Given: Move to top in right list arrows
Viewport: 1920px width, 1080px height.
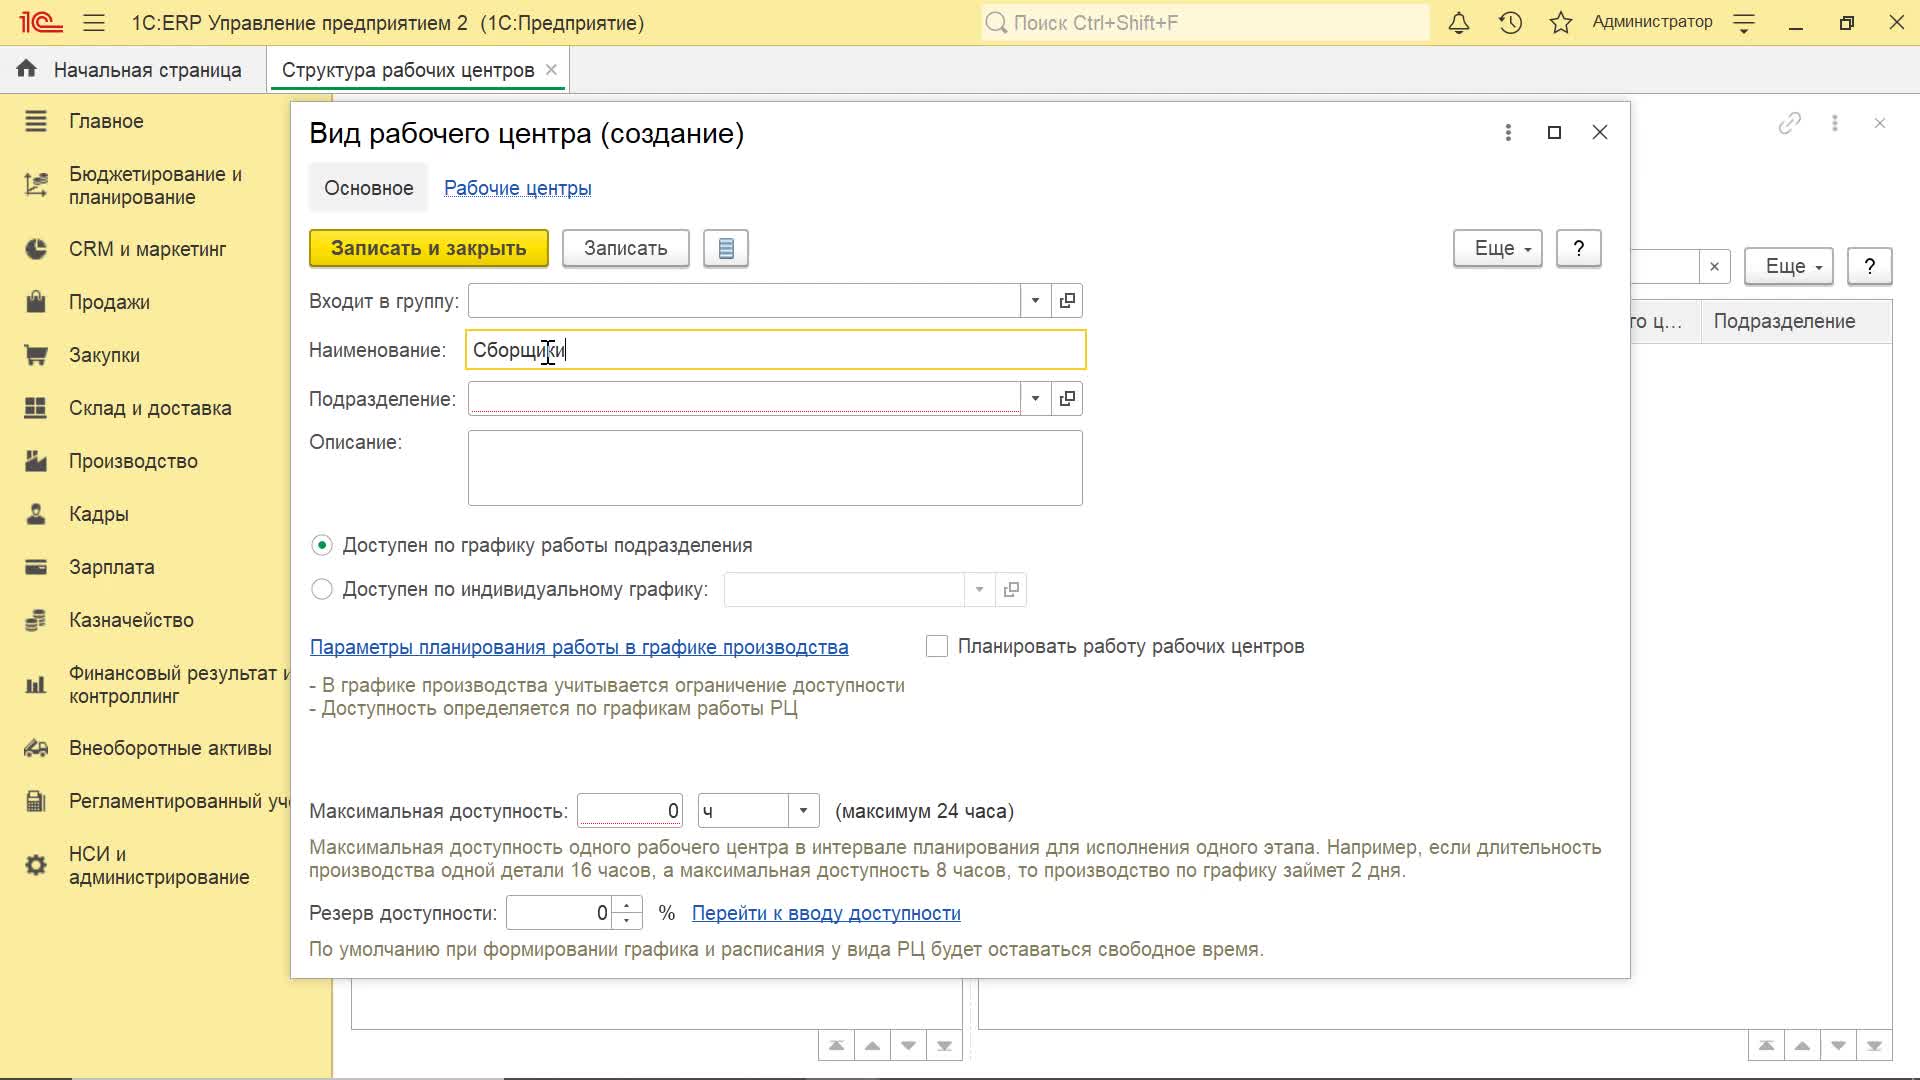Looking at the screenshot, I should [1767, 1046].
